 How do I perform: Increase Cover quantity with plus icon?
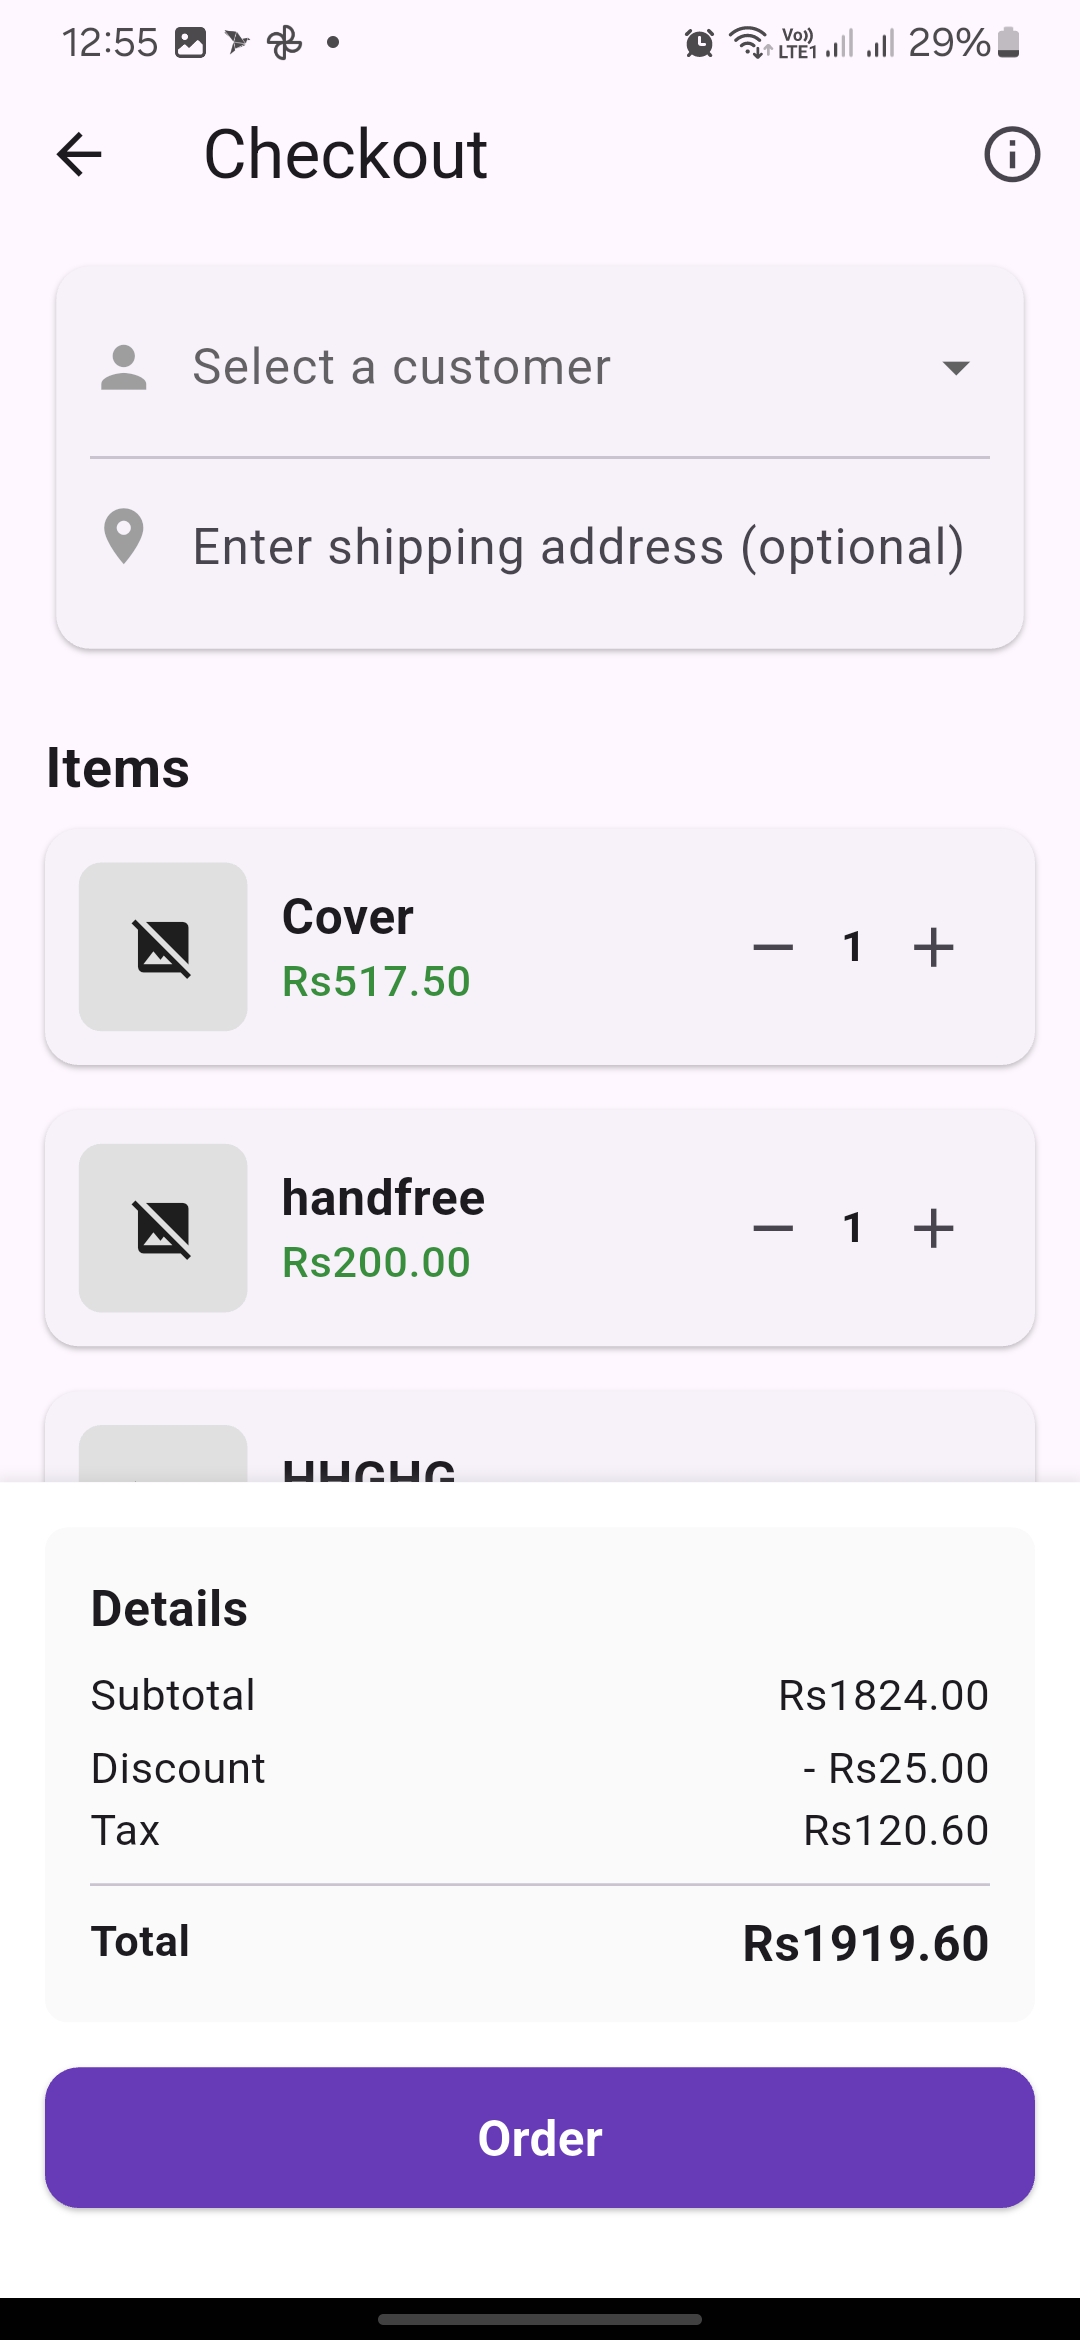point(933,947)
